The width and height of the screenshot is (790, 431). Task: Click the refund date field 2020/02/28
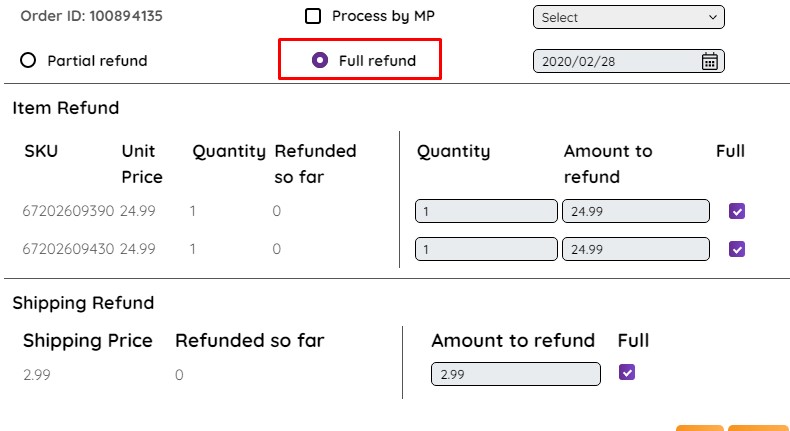629,61
